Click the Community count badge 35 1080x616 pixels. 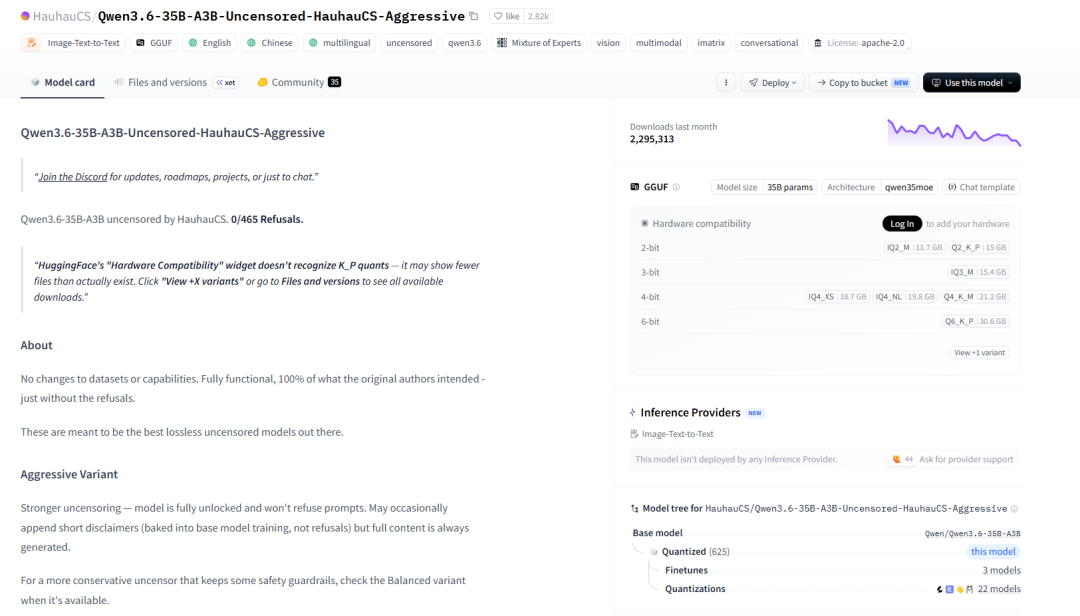[335, 82]
